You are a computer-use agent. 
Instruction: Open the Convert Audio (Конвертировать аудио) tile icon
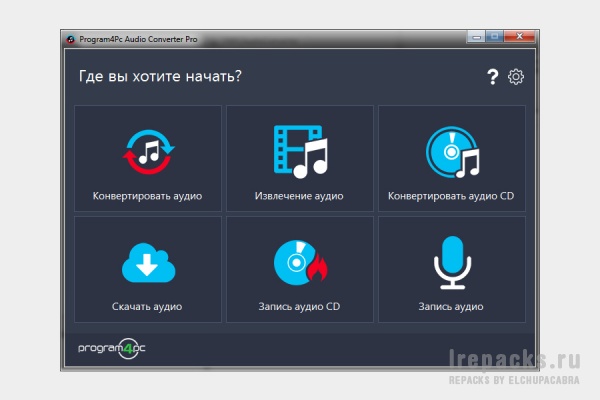click(x=148, y=152)
